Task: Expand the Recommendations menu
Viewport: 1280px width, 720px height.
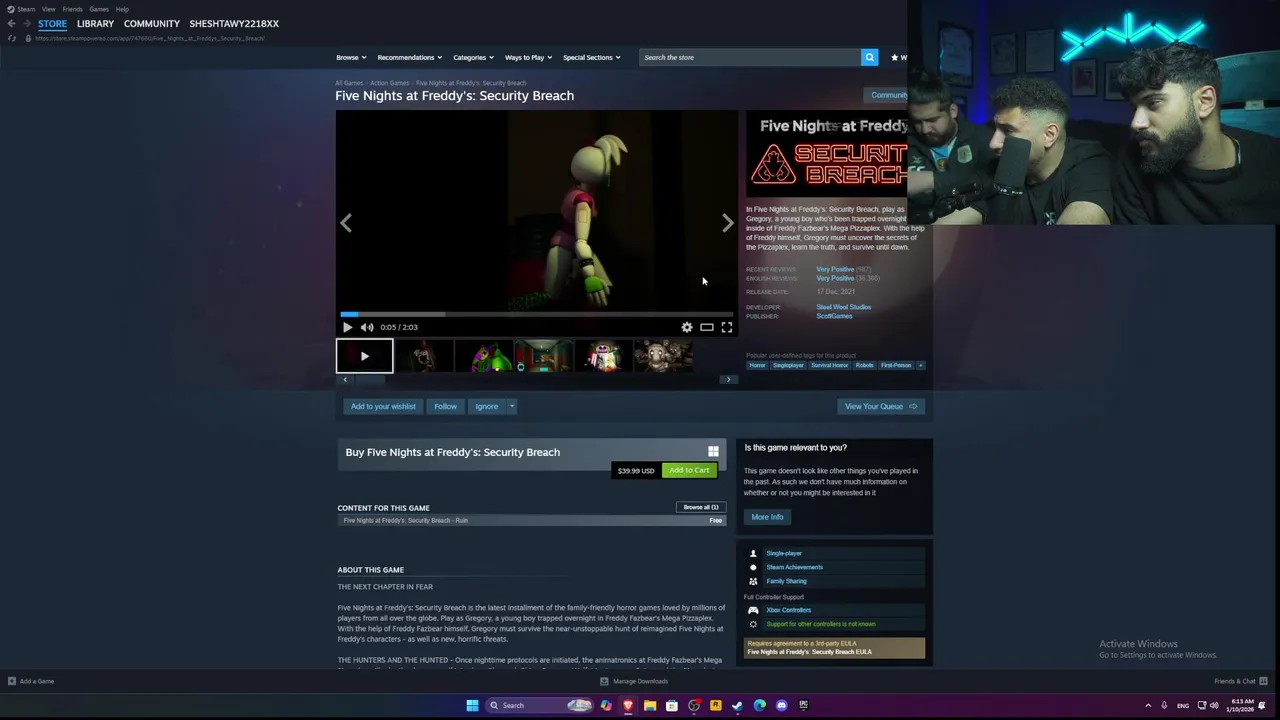Action: click(410, 57)
